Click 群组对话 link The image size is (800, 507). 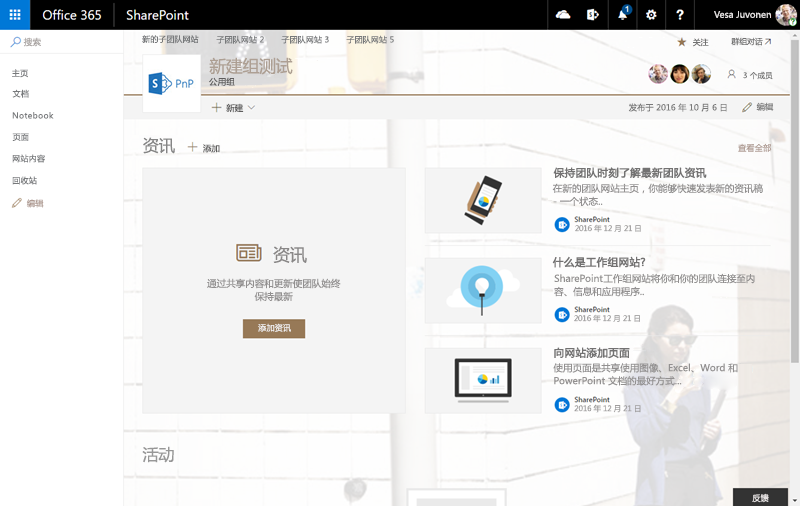click(751, 42)
